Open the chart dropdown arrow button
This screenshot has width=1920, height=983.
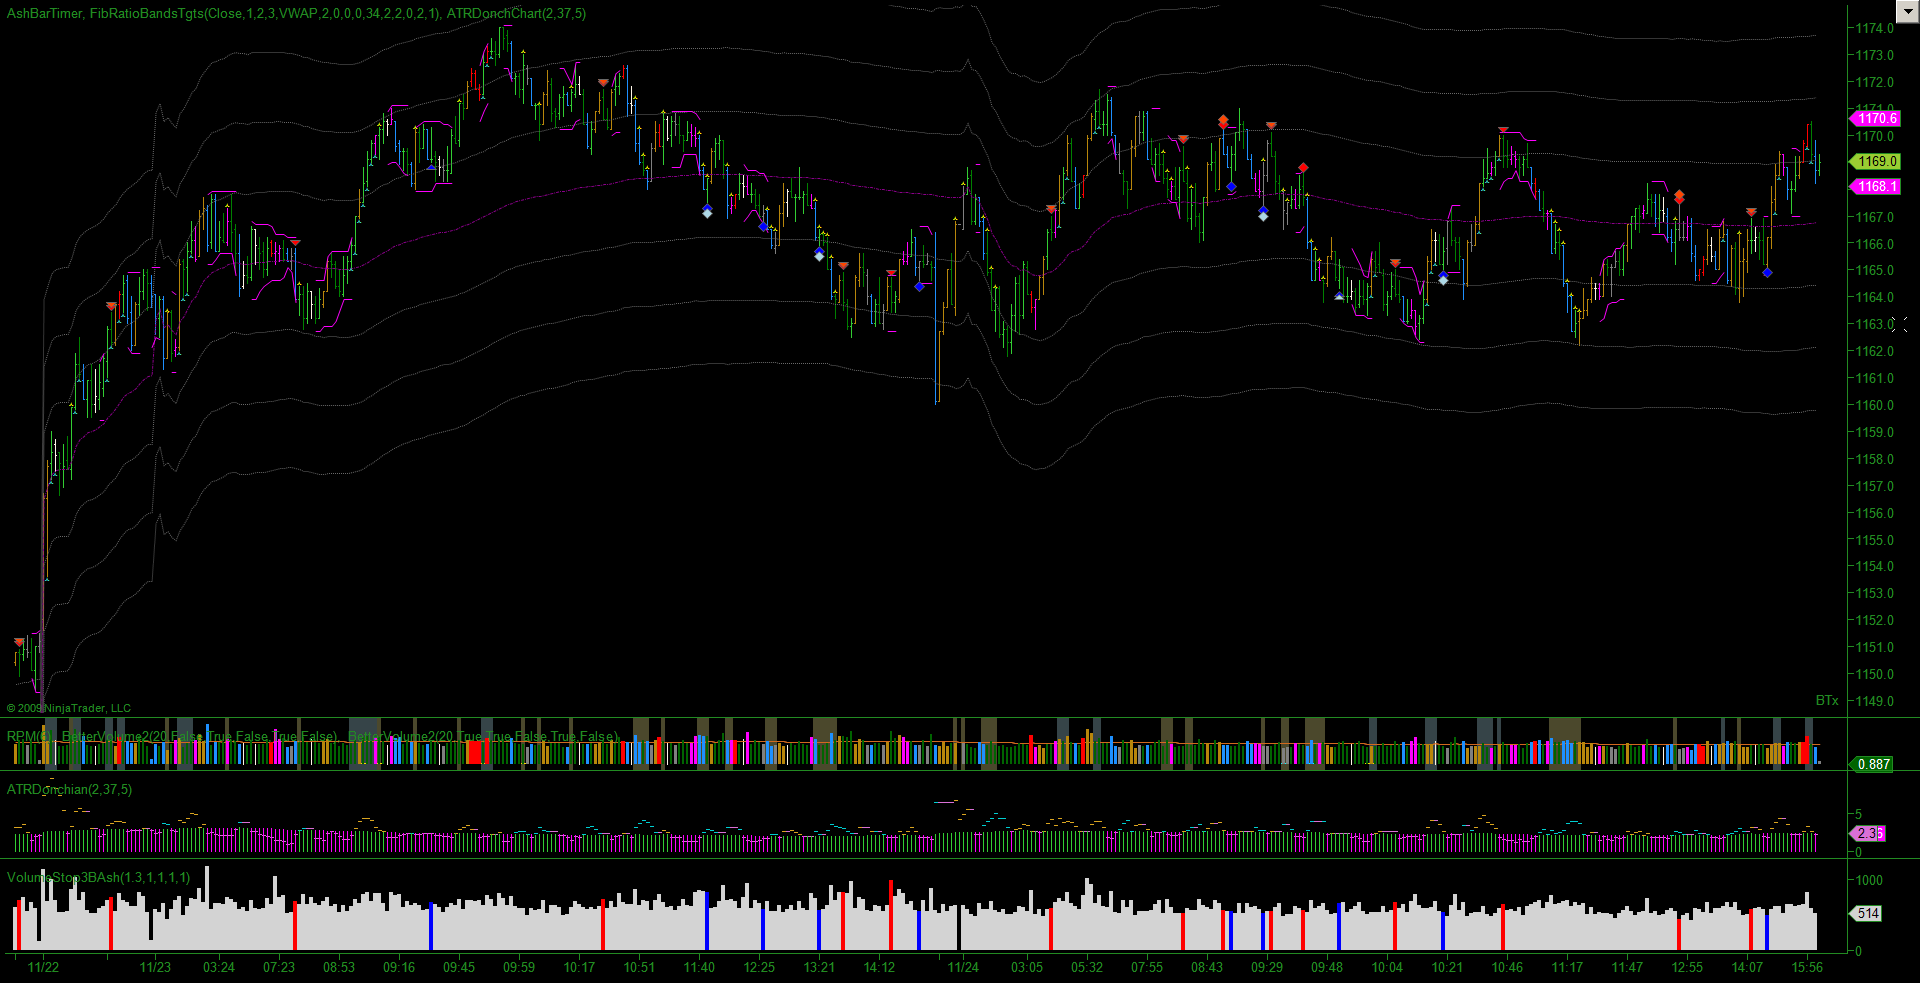click(x=1907, y=10)
